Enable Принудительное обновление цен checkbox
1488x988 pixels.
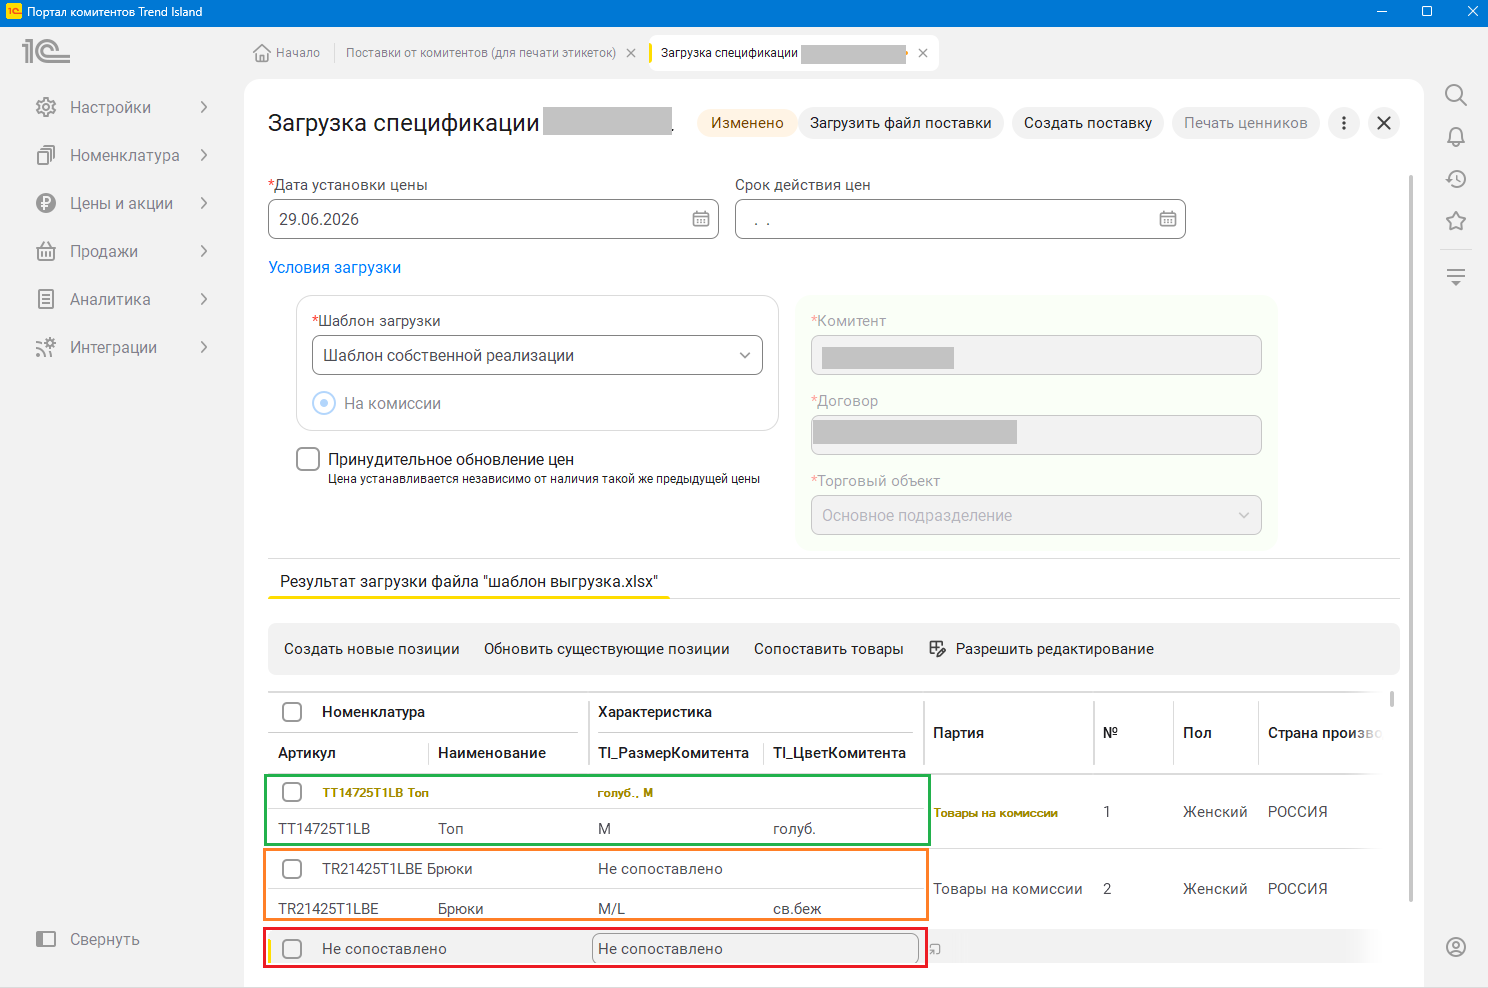point(308,459)
